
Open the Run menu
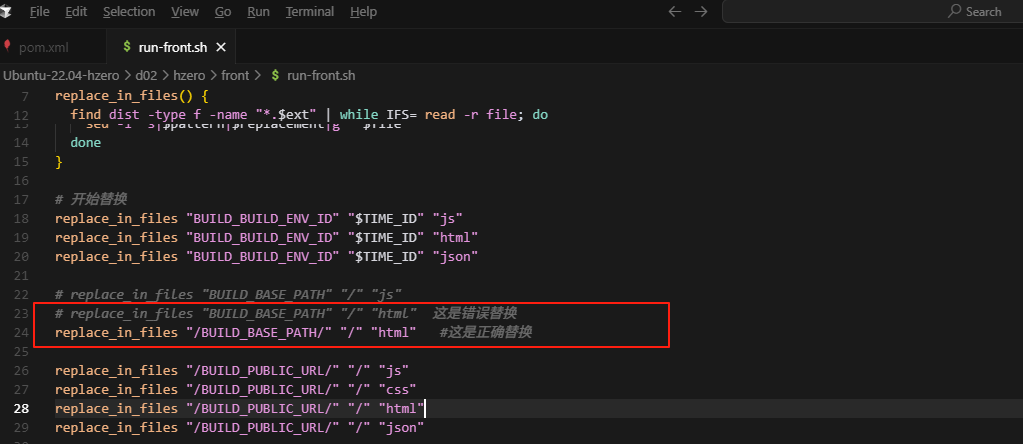pos(258,12)
